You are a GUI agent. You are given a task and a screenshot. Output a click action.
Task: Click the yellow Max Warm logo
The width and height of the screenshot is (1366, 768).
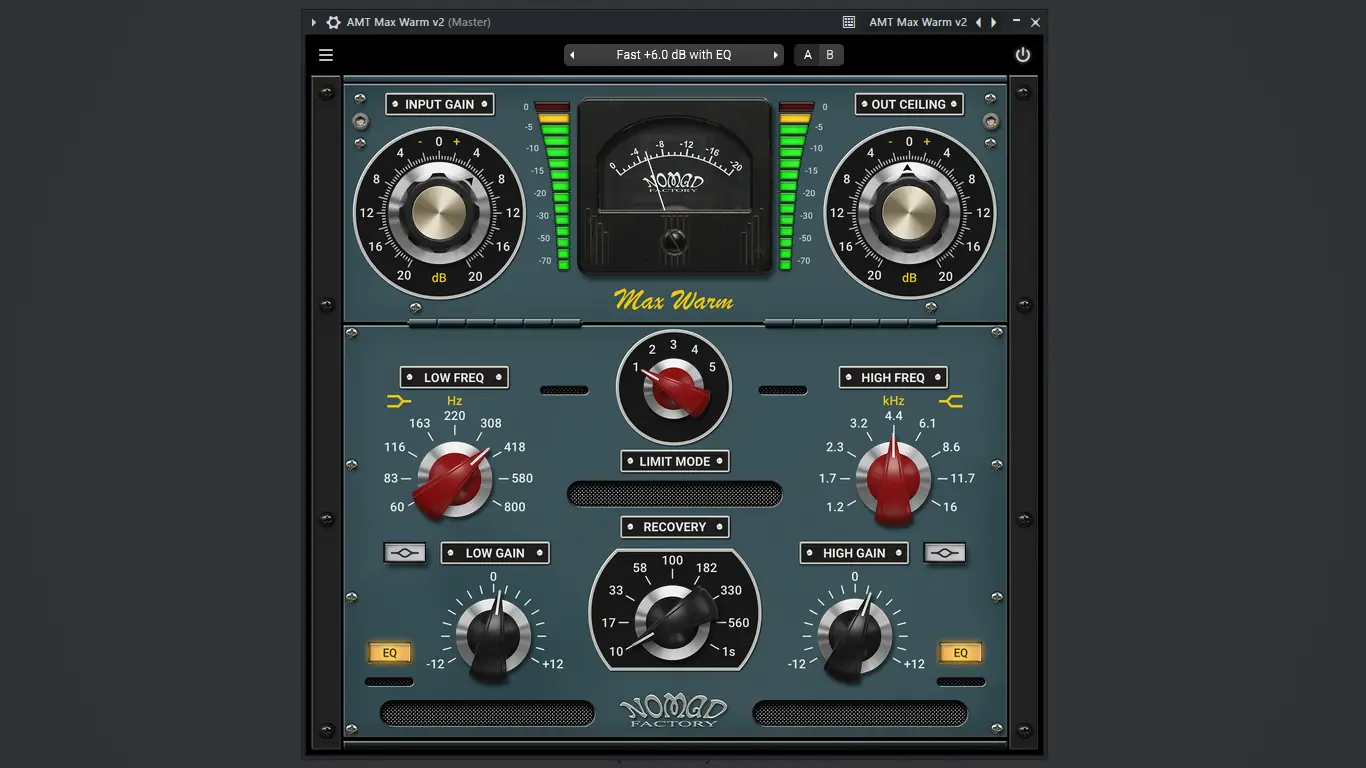[x=674, y=299]
